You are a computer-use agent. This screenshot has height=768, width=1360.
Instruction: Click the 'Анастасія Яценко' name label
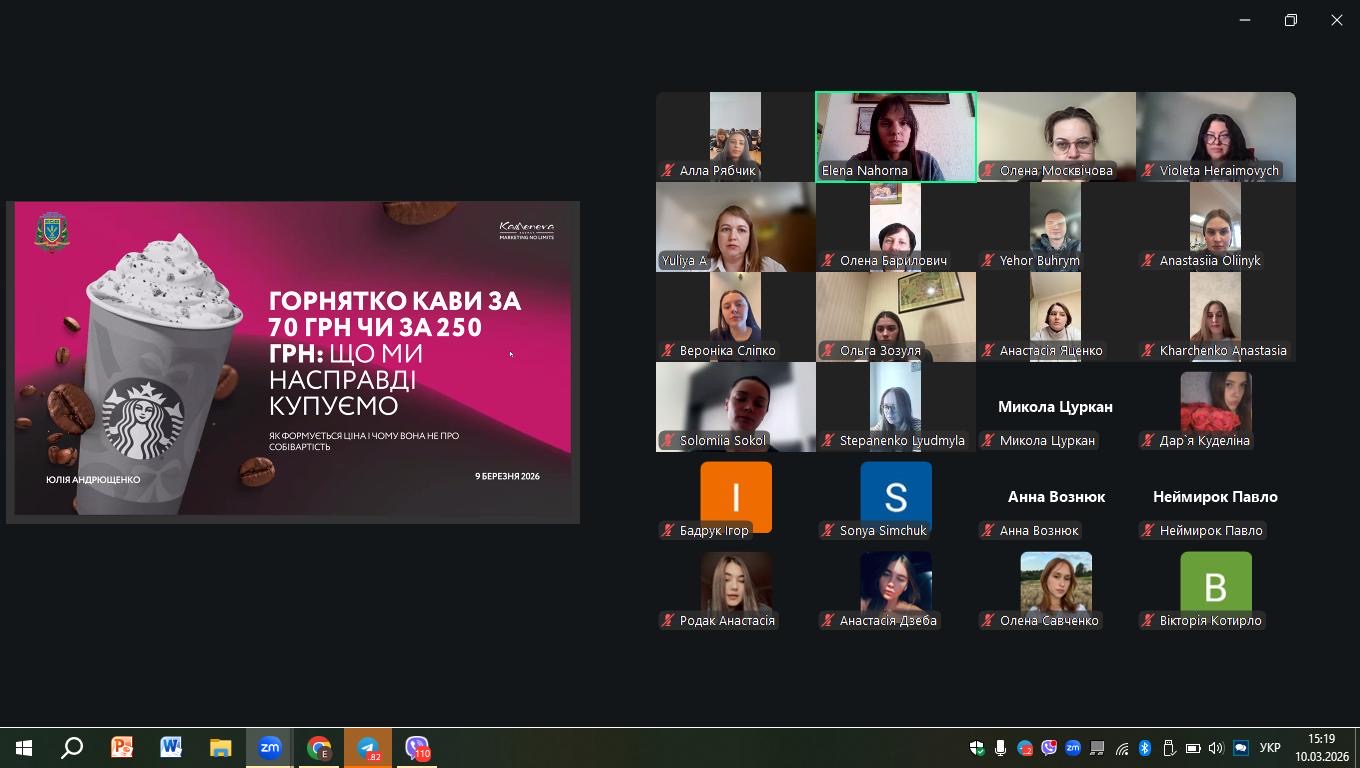point(1051,351)
